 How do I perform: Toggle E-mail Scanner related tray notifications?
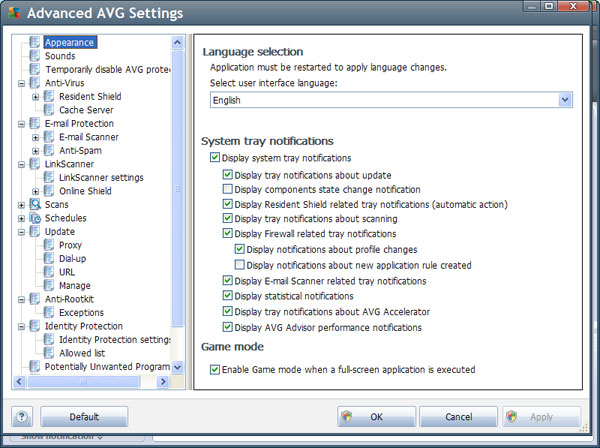227,280
